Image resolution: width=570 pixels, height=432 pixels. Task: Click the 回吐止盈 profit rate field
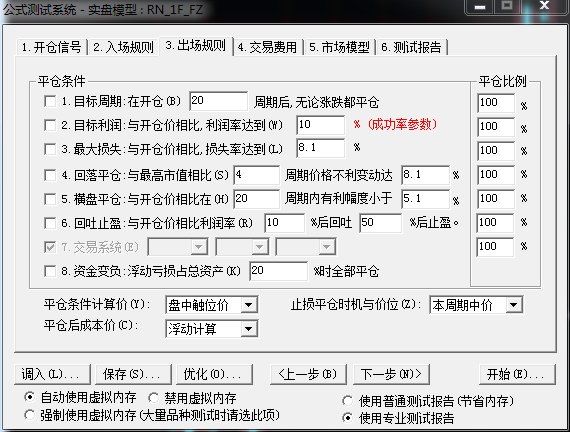(285, 223)
